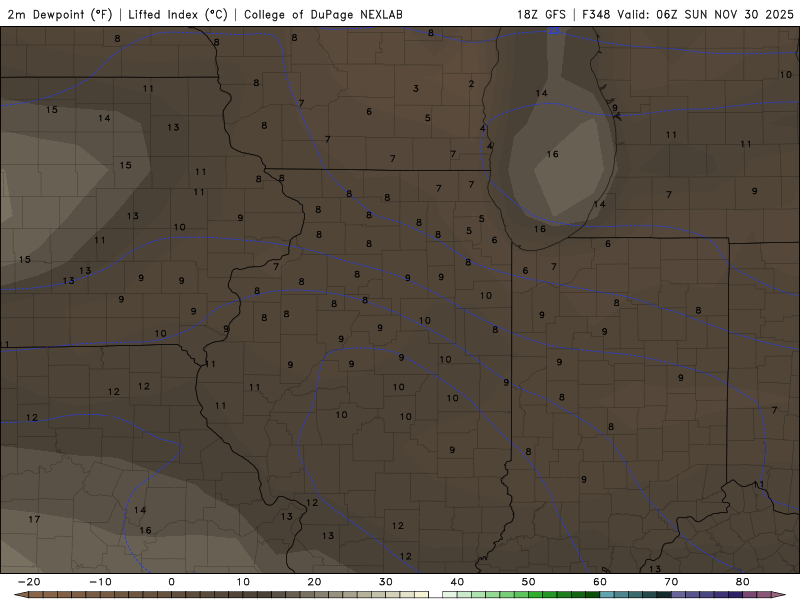This screenshot has height=600, width=800.
Task: Click the "F348 Valid: 06Z SUN NOV 30 2025" text
Action: tap(688, 14)
